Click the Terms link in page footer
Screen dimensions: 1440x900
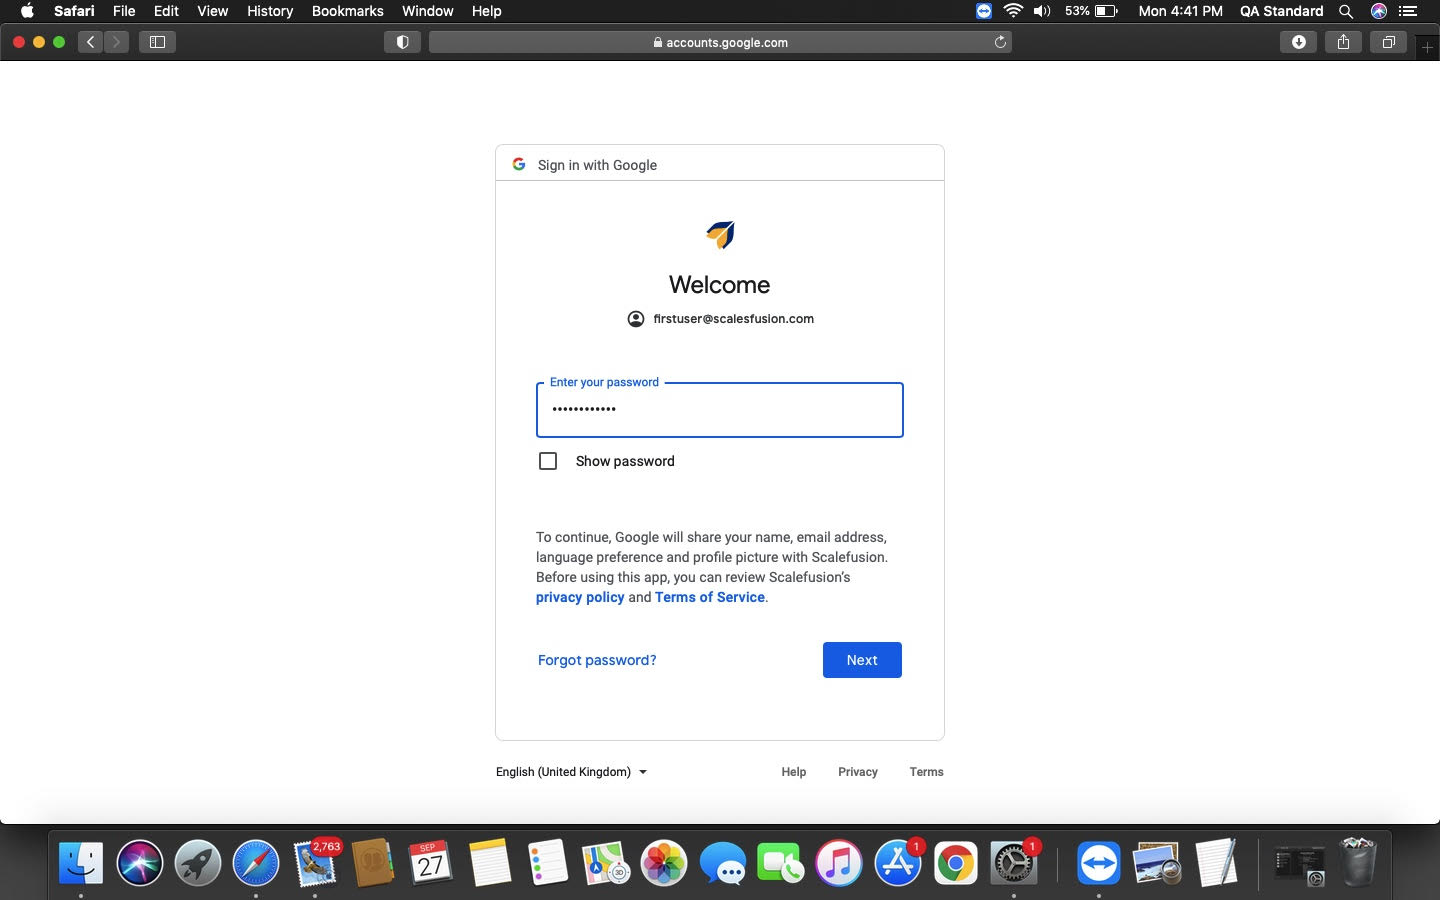point(926,772)
